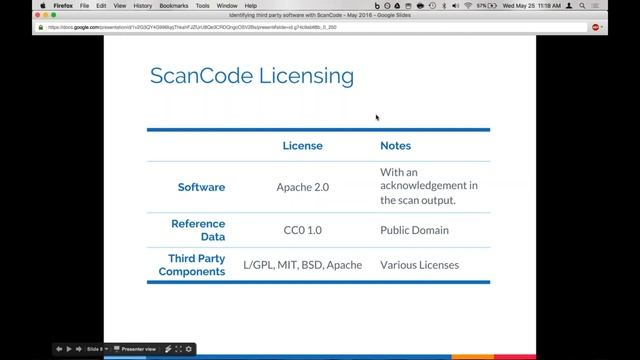The image size is (640, 360).
Task: Open the Help menu
Action: [x=251, y=6]
